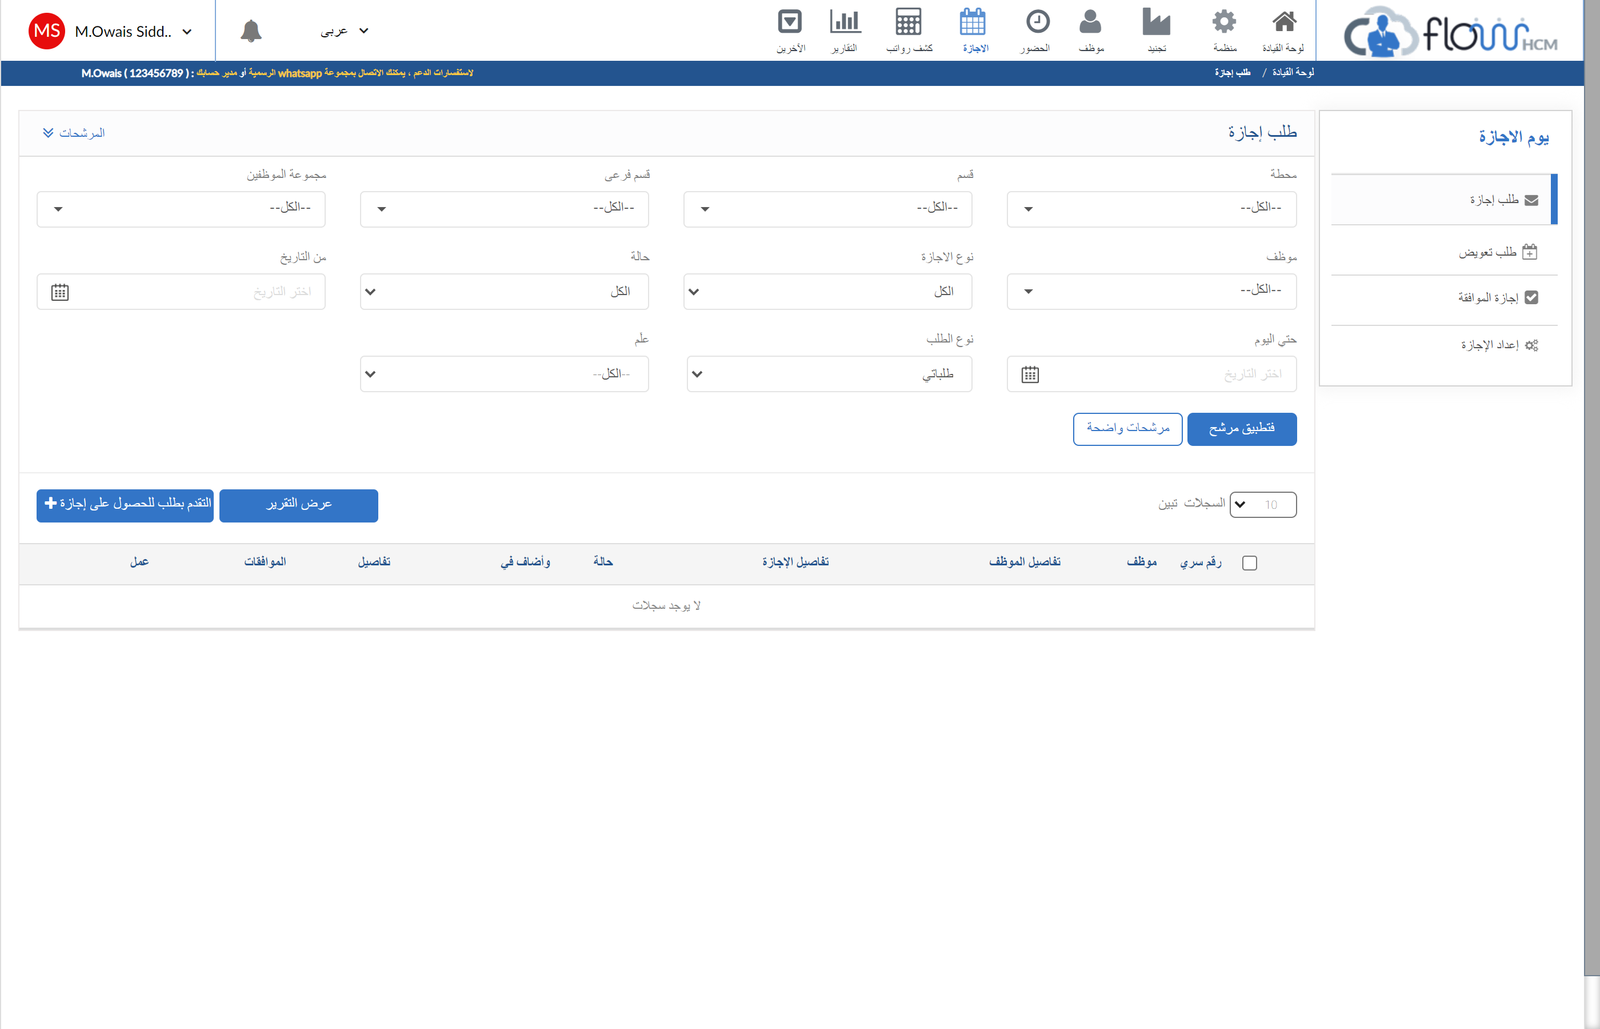This screenshot has width=1600, height=1029.
Task: Open the عربى language selector
Action: click(344, 31)
